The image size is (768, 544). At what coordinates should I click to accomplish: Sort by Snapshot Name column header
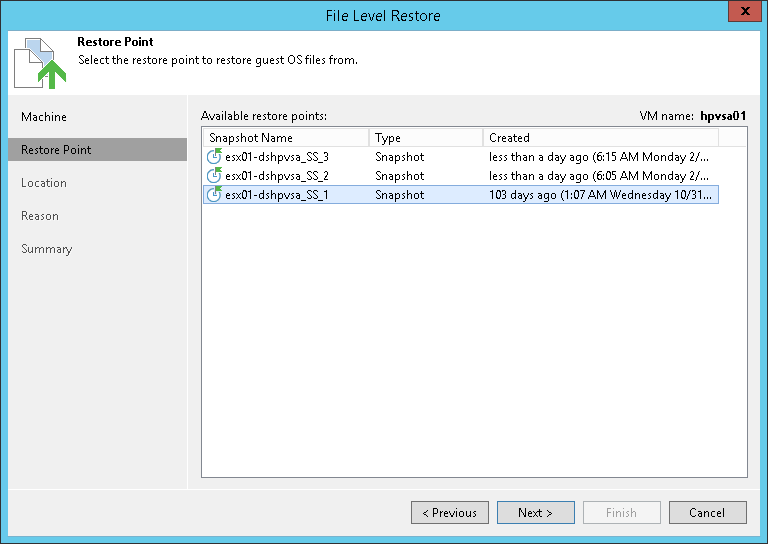coord(285,138)
